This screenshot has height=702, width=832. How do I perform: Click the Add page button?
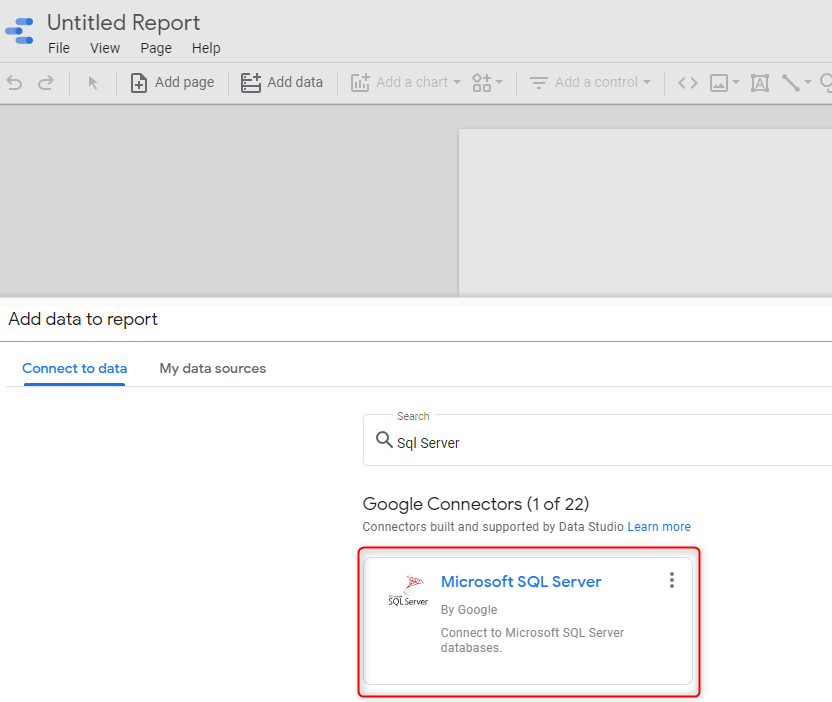point(172,83)
